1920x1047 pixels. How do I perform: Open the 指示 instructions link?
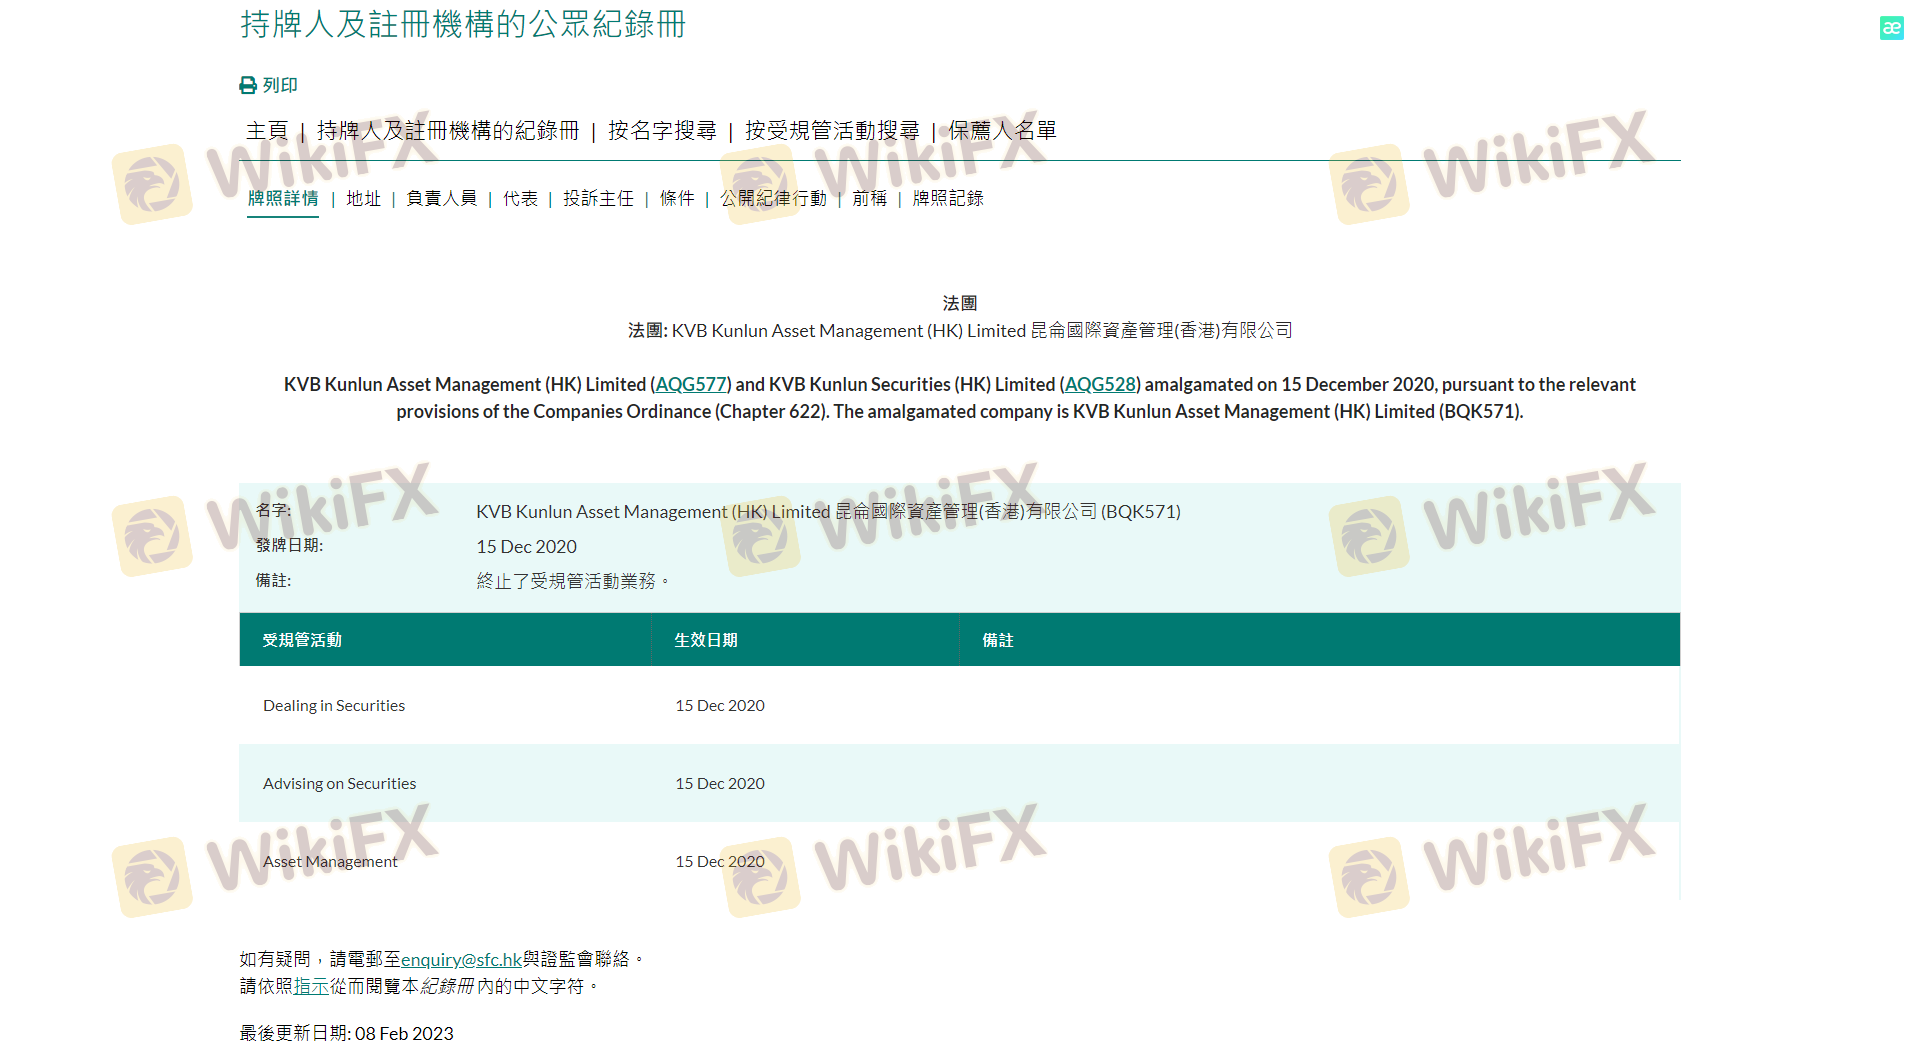(311, 987)
